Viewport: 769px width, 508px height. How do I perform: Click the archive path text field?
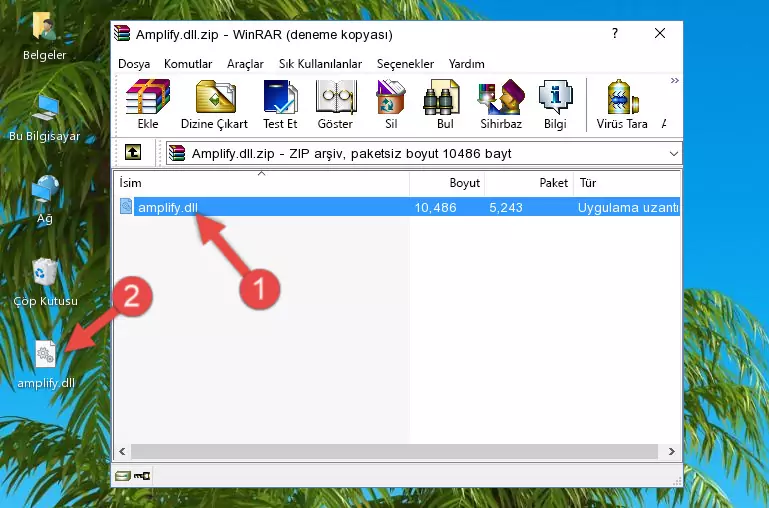(x=424, y=153)
